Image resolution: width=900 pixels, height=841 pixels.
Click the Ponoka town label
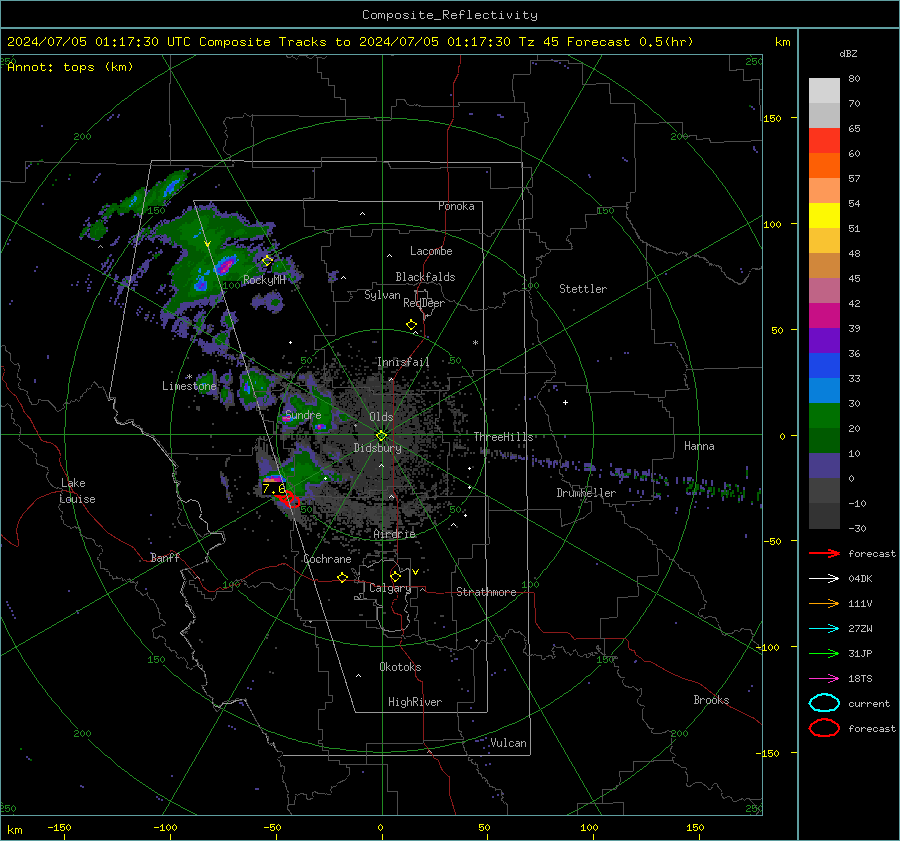(x=456, y=206)
